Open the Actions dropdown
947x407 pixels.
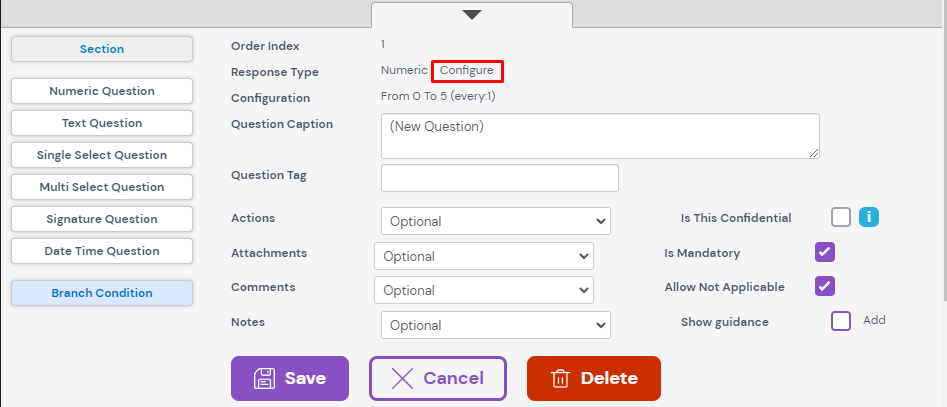tap(495, 221)
